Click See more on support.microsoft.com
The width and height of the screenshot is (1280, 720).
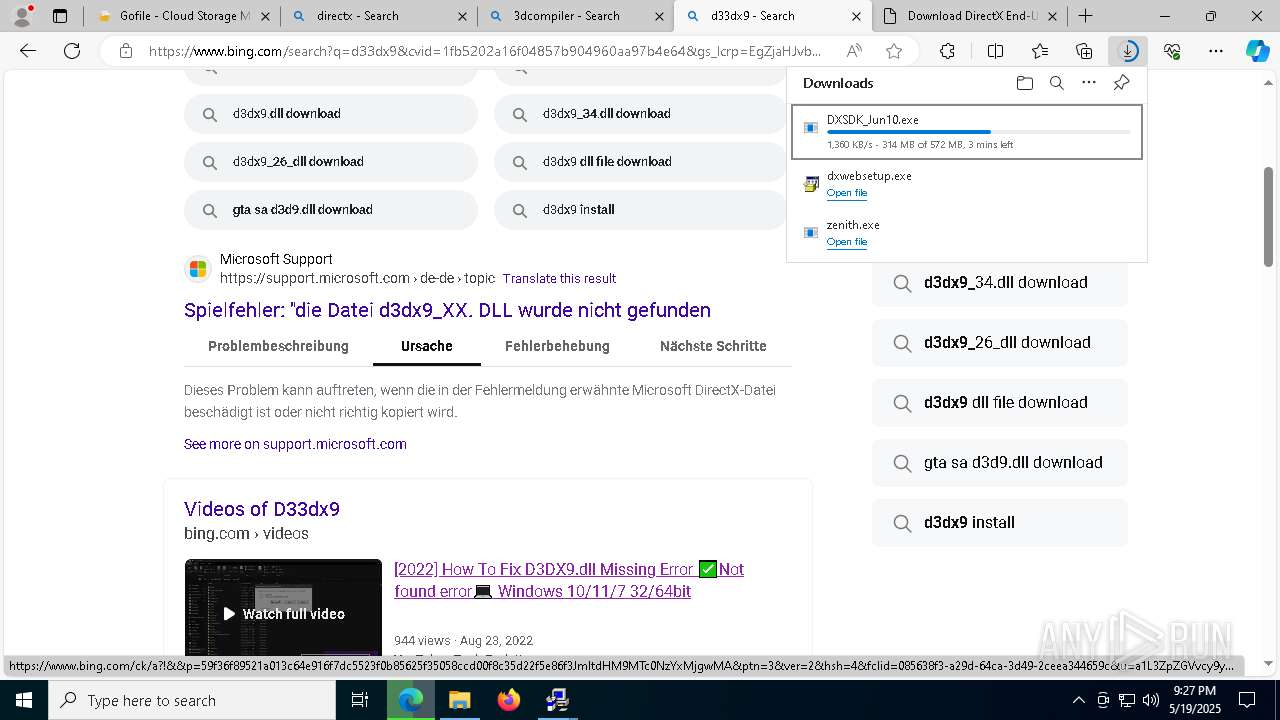coord(295,444)
